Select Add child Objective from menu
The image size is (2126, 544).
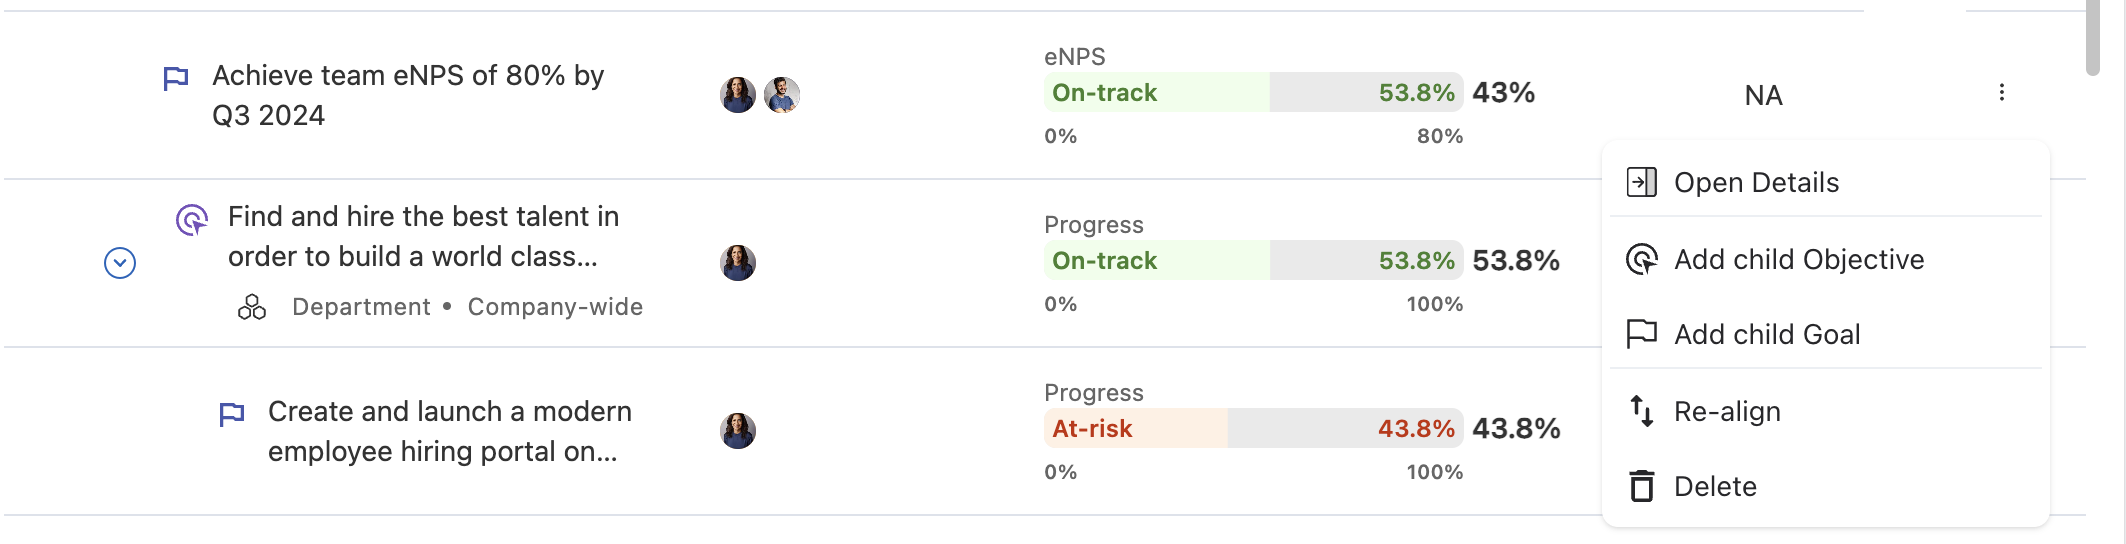tap(1798, 260)
